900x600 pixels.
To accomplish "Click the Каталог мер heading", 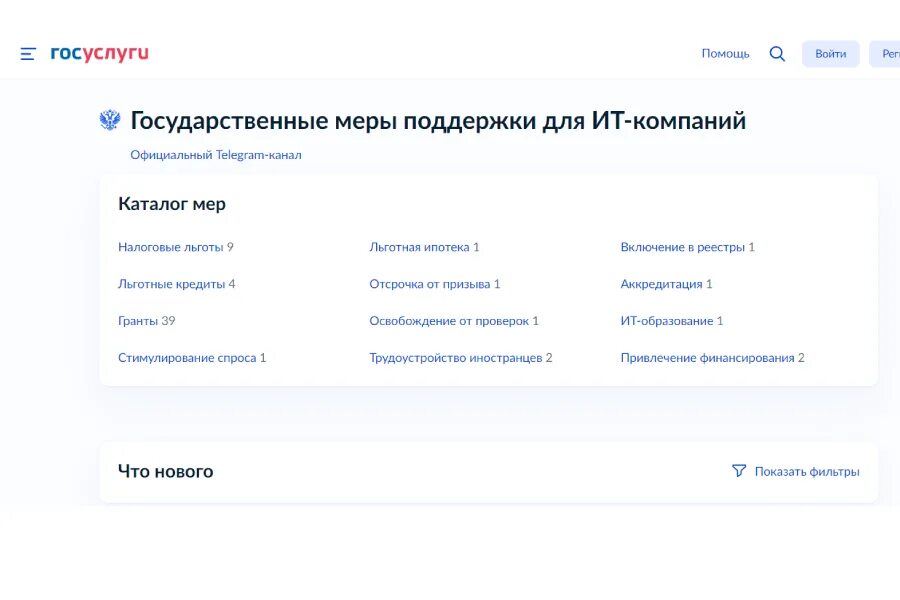I will (x=172, y=204).
